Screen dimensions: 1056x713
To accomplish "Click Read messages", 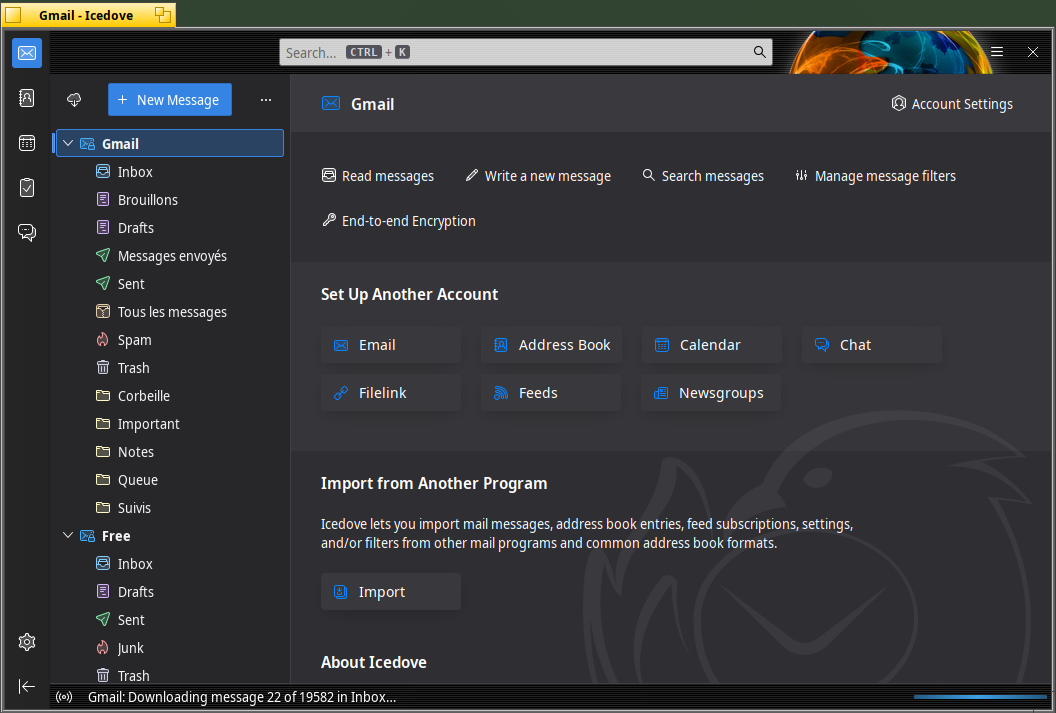I will tap(378, 176).
